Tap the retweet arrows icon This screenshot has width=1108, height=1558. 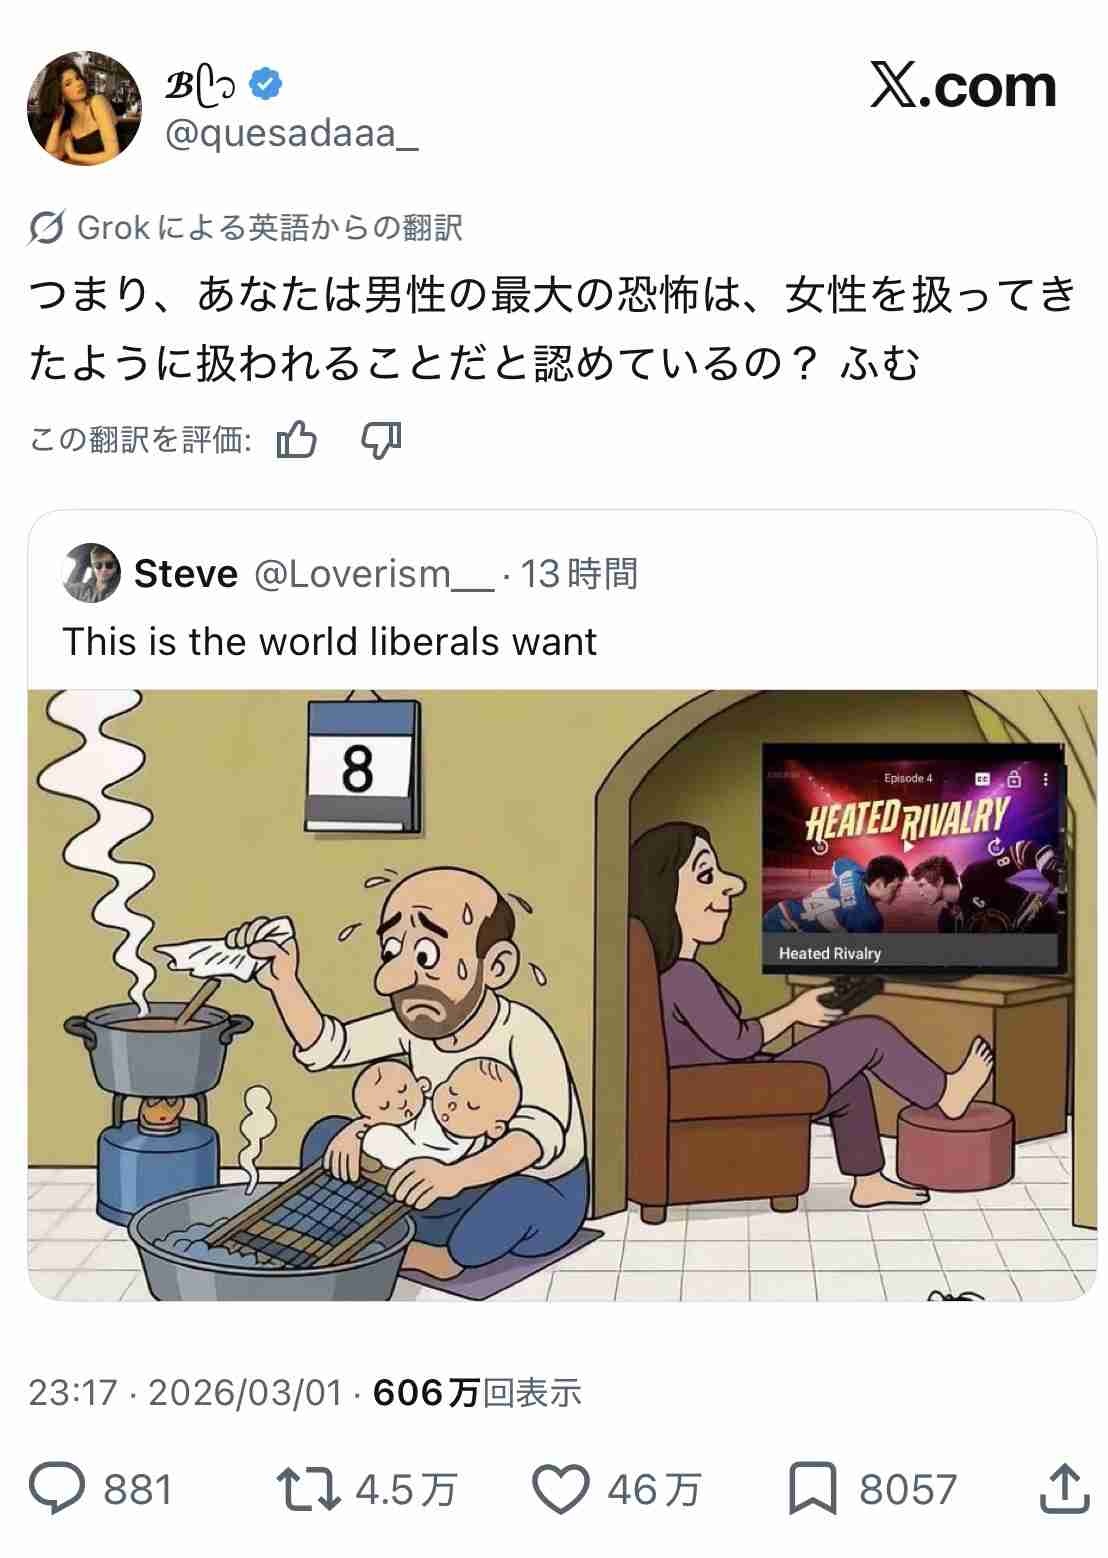coord(308,1490)
